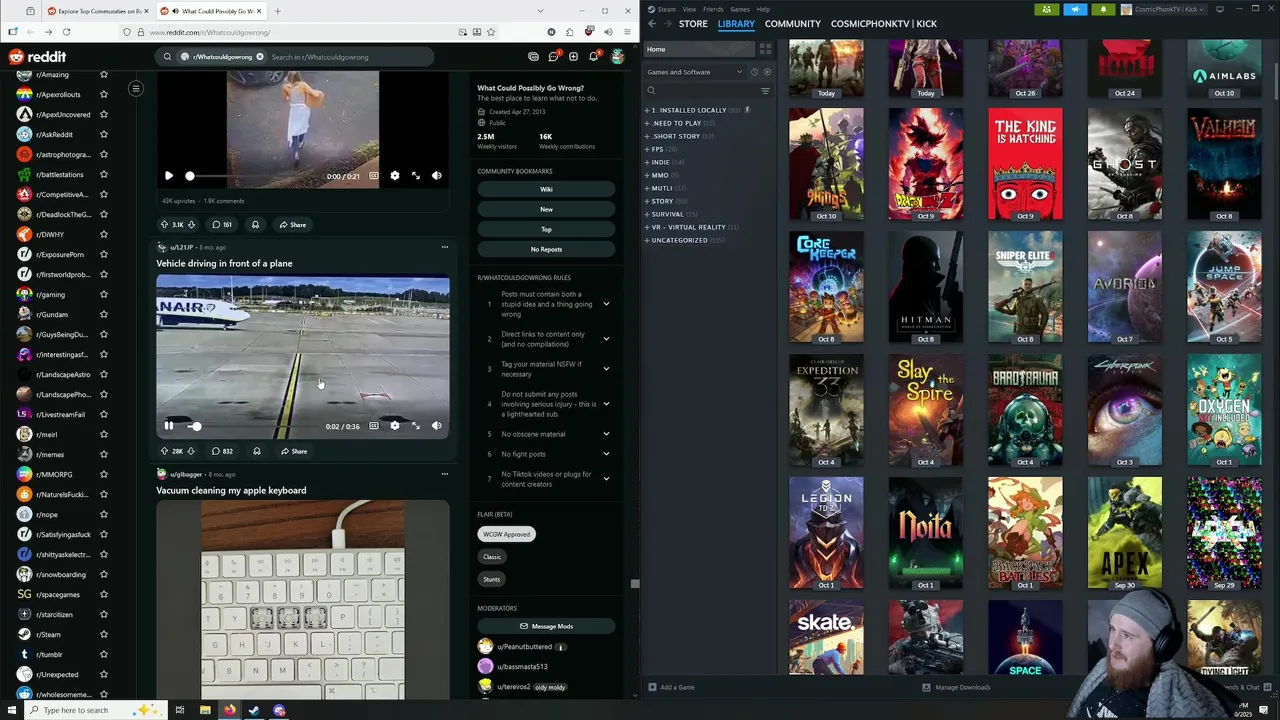This screenshot has width=1280, height=720.
Task: Bookmark this page with Firefox star
Action: 491,32
